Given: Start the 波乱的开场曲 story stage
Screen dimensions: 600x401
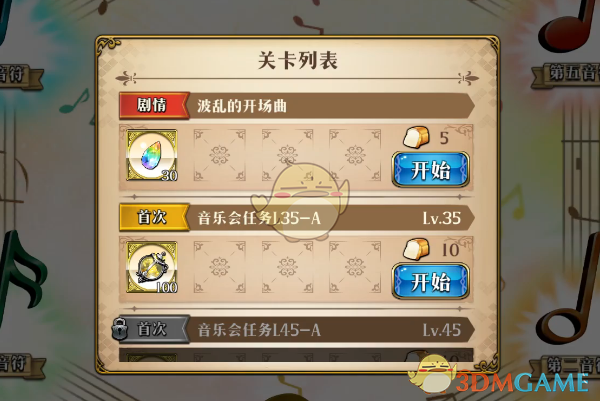Looking at the screenshot, I should [x=431, y=170].
